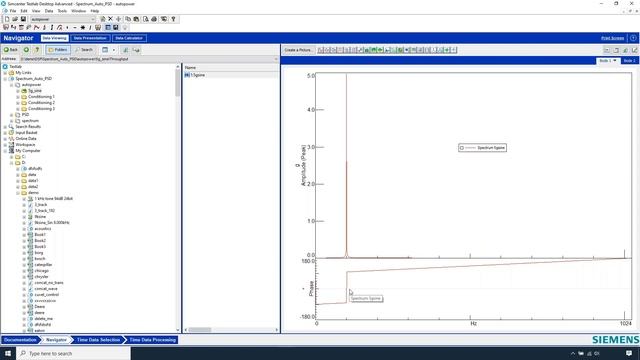Click the Delete X icon in the toolbar
Image resolution: width=640 pixels, height=360 pixels.
click(x=110, y=19)
